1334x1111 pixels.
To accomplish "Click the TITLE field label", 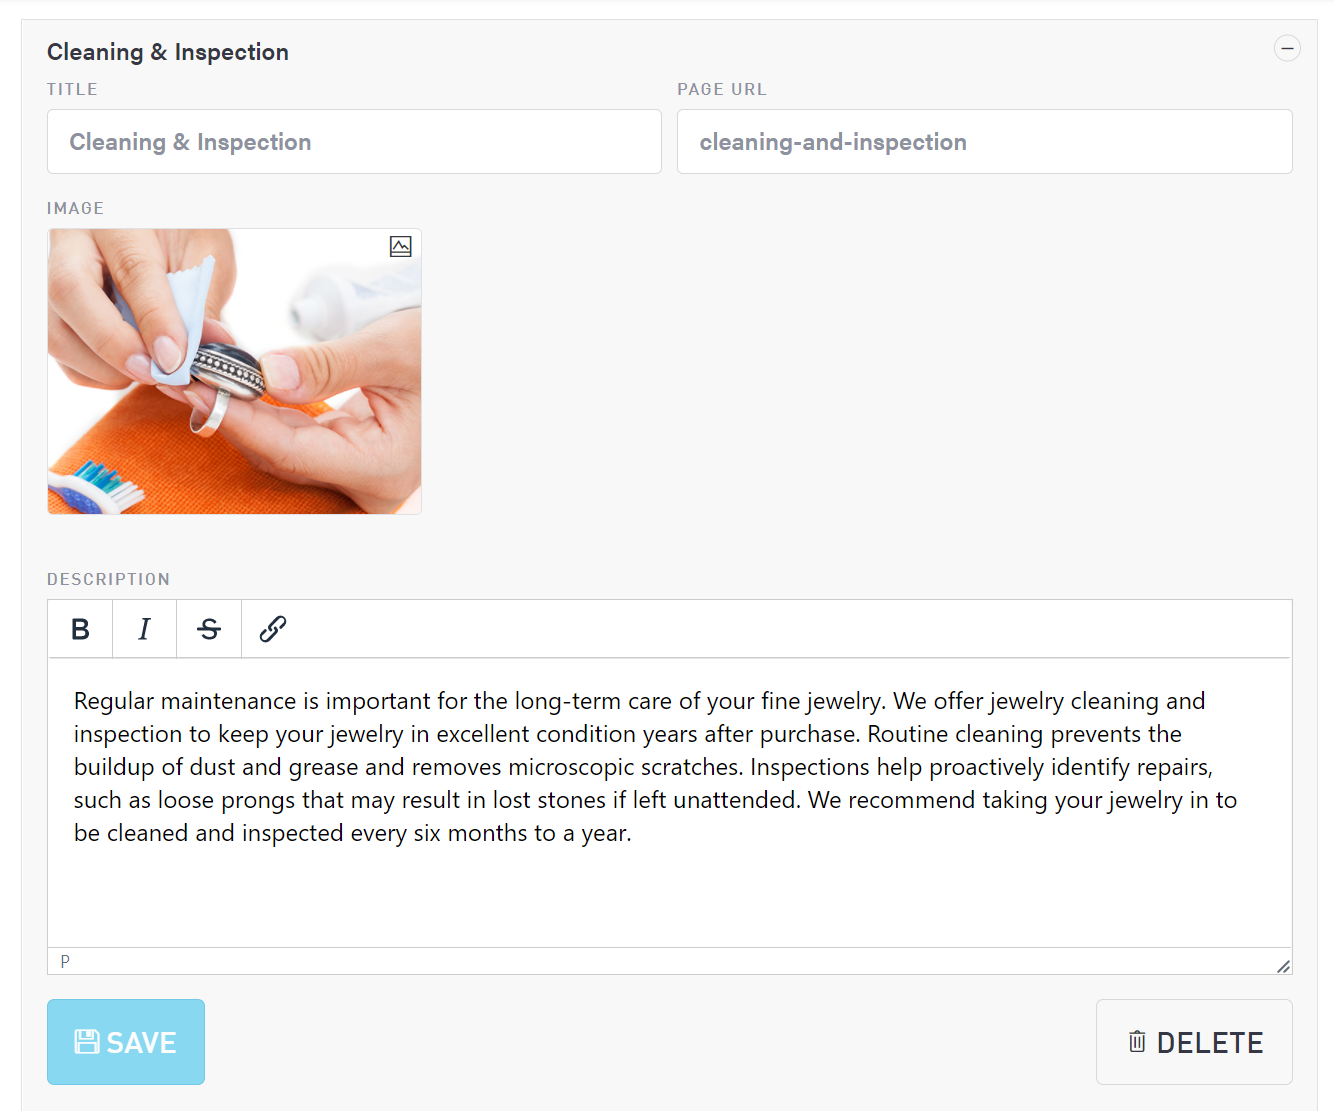I will [72, 89].
